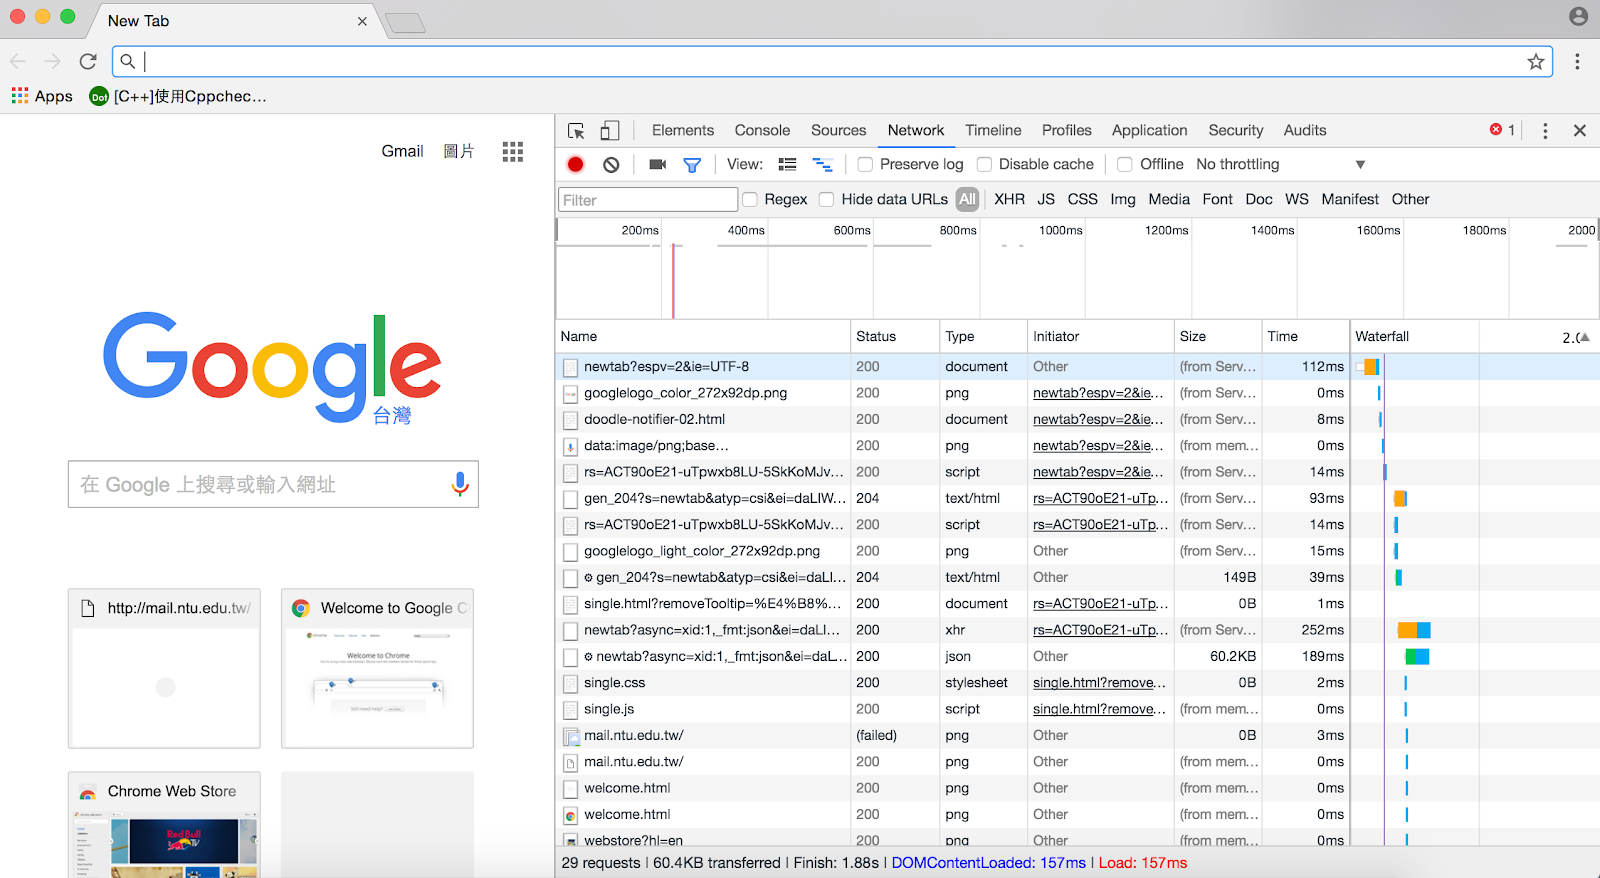The height and width of the screenshot is (878, 1600).
Task: Click the browser forward arrow
Action: 53,62
